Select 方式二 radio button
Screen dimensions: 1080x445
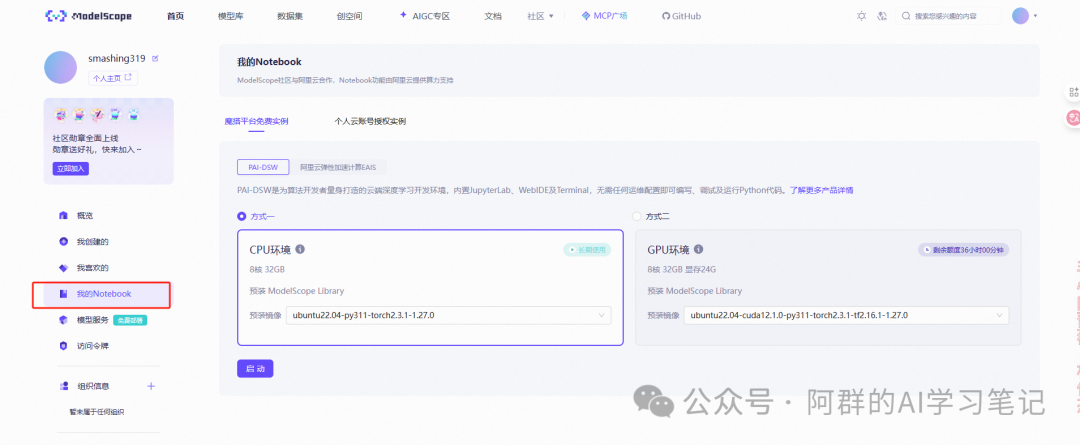(636, 216)
